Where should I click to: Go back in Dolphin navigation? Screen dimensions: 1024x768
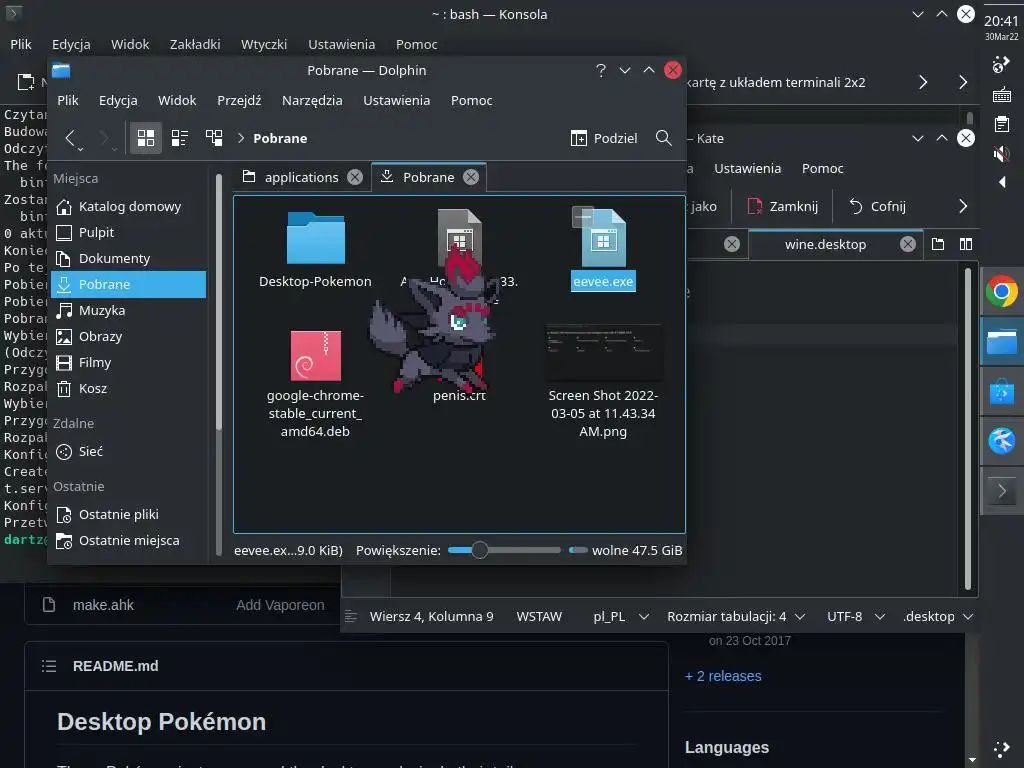71,138
